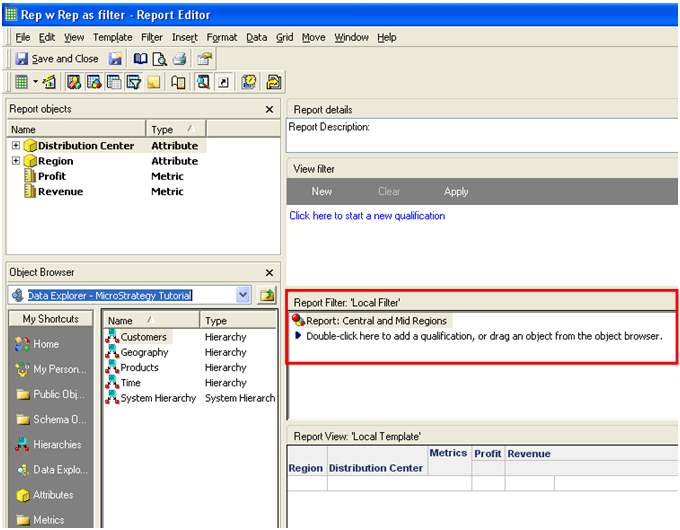Image resolution: width=680 pixels, height=530 pixels.
Task: Toggle the view filter funnel icon
Action: (x=134, y=82)
